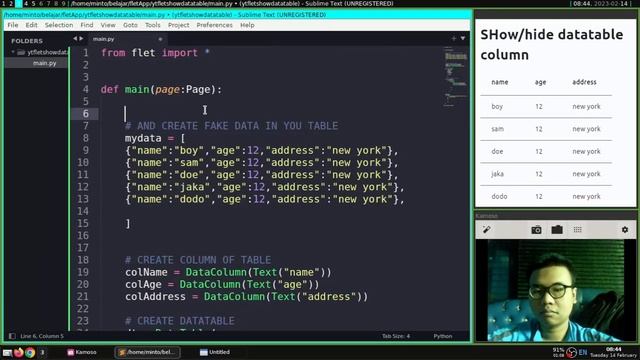Screen dimensions: 640x360
Task: Open the File menu
Action: pyautogui.click(x=13, y=25)
